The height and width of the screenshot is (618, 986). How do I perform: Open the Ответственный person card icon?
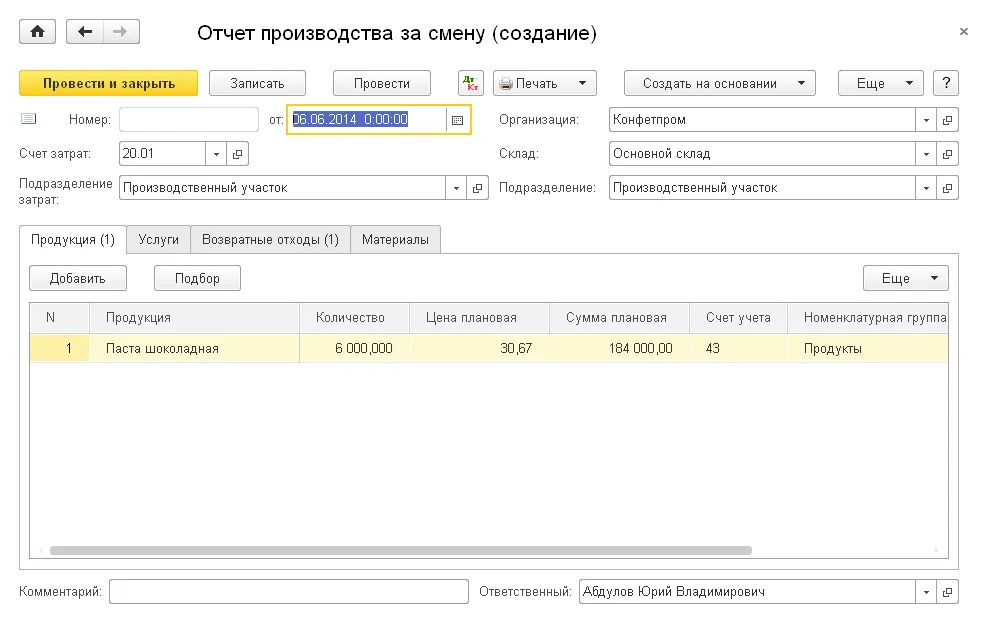946,591
